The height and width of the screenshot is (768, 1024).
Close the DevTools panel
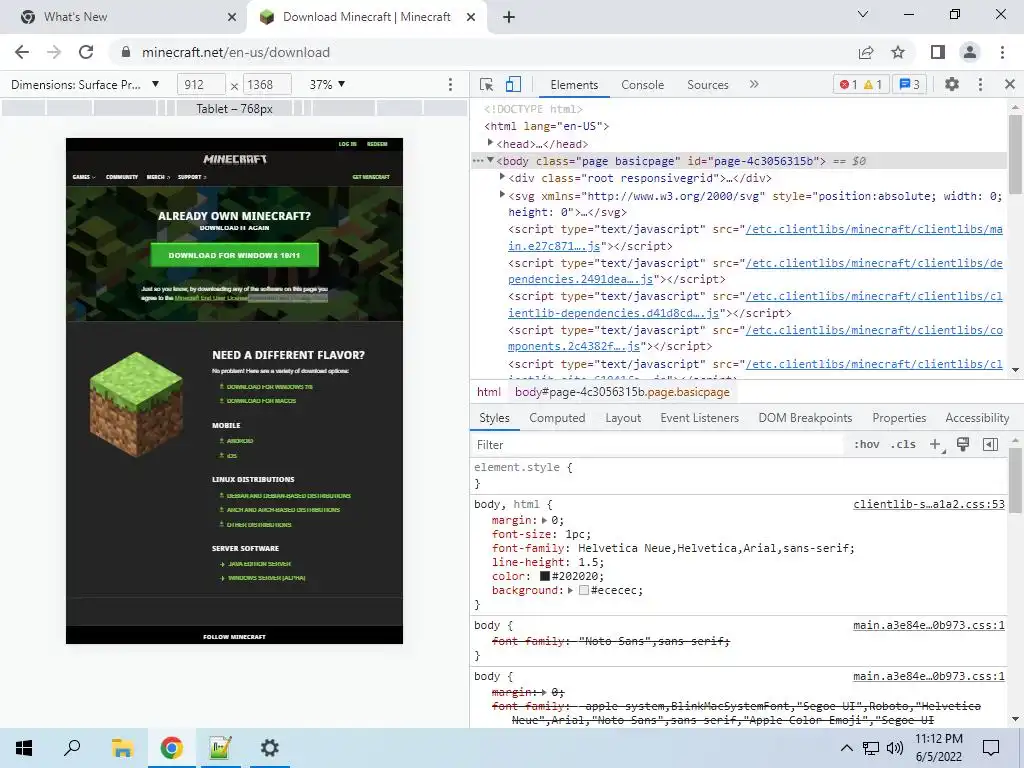coord(1010,84)
